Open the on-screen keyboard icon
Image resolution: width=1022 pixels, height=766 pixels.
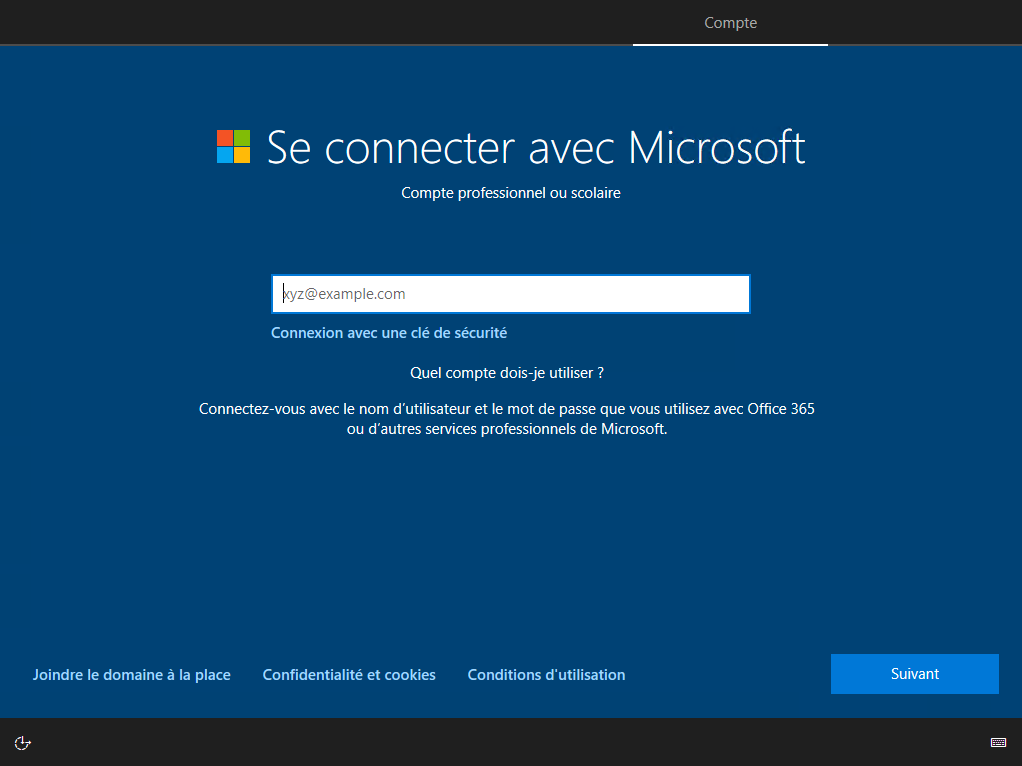pos(998,742)
